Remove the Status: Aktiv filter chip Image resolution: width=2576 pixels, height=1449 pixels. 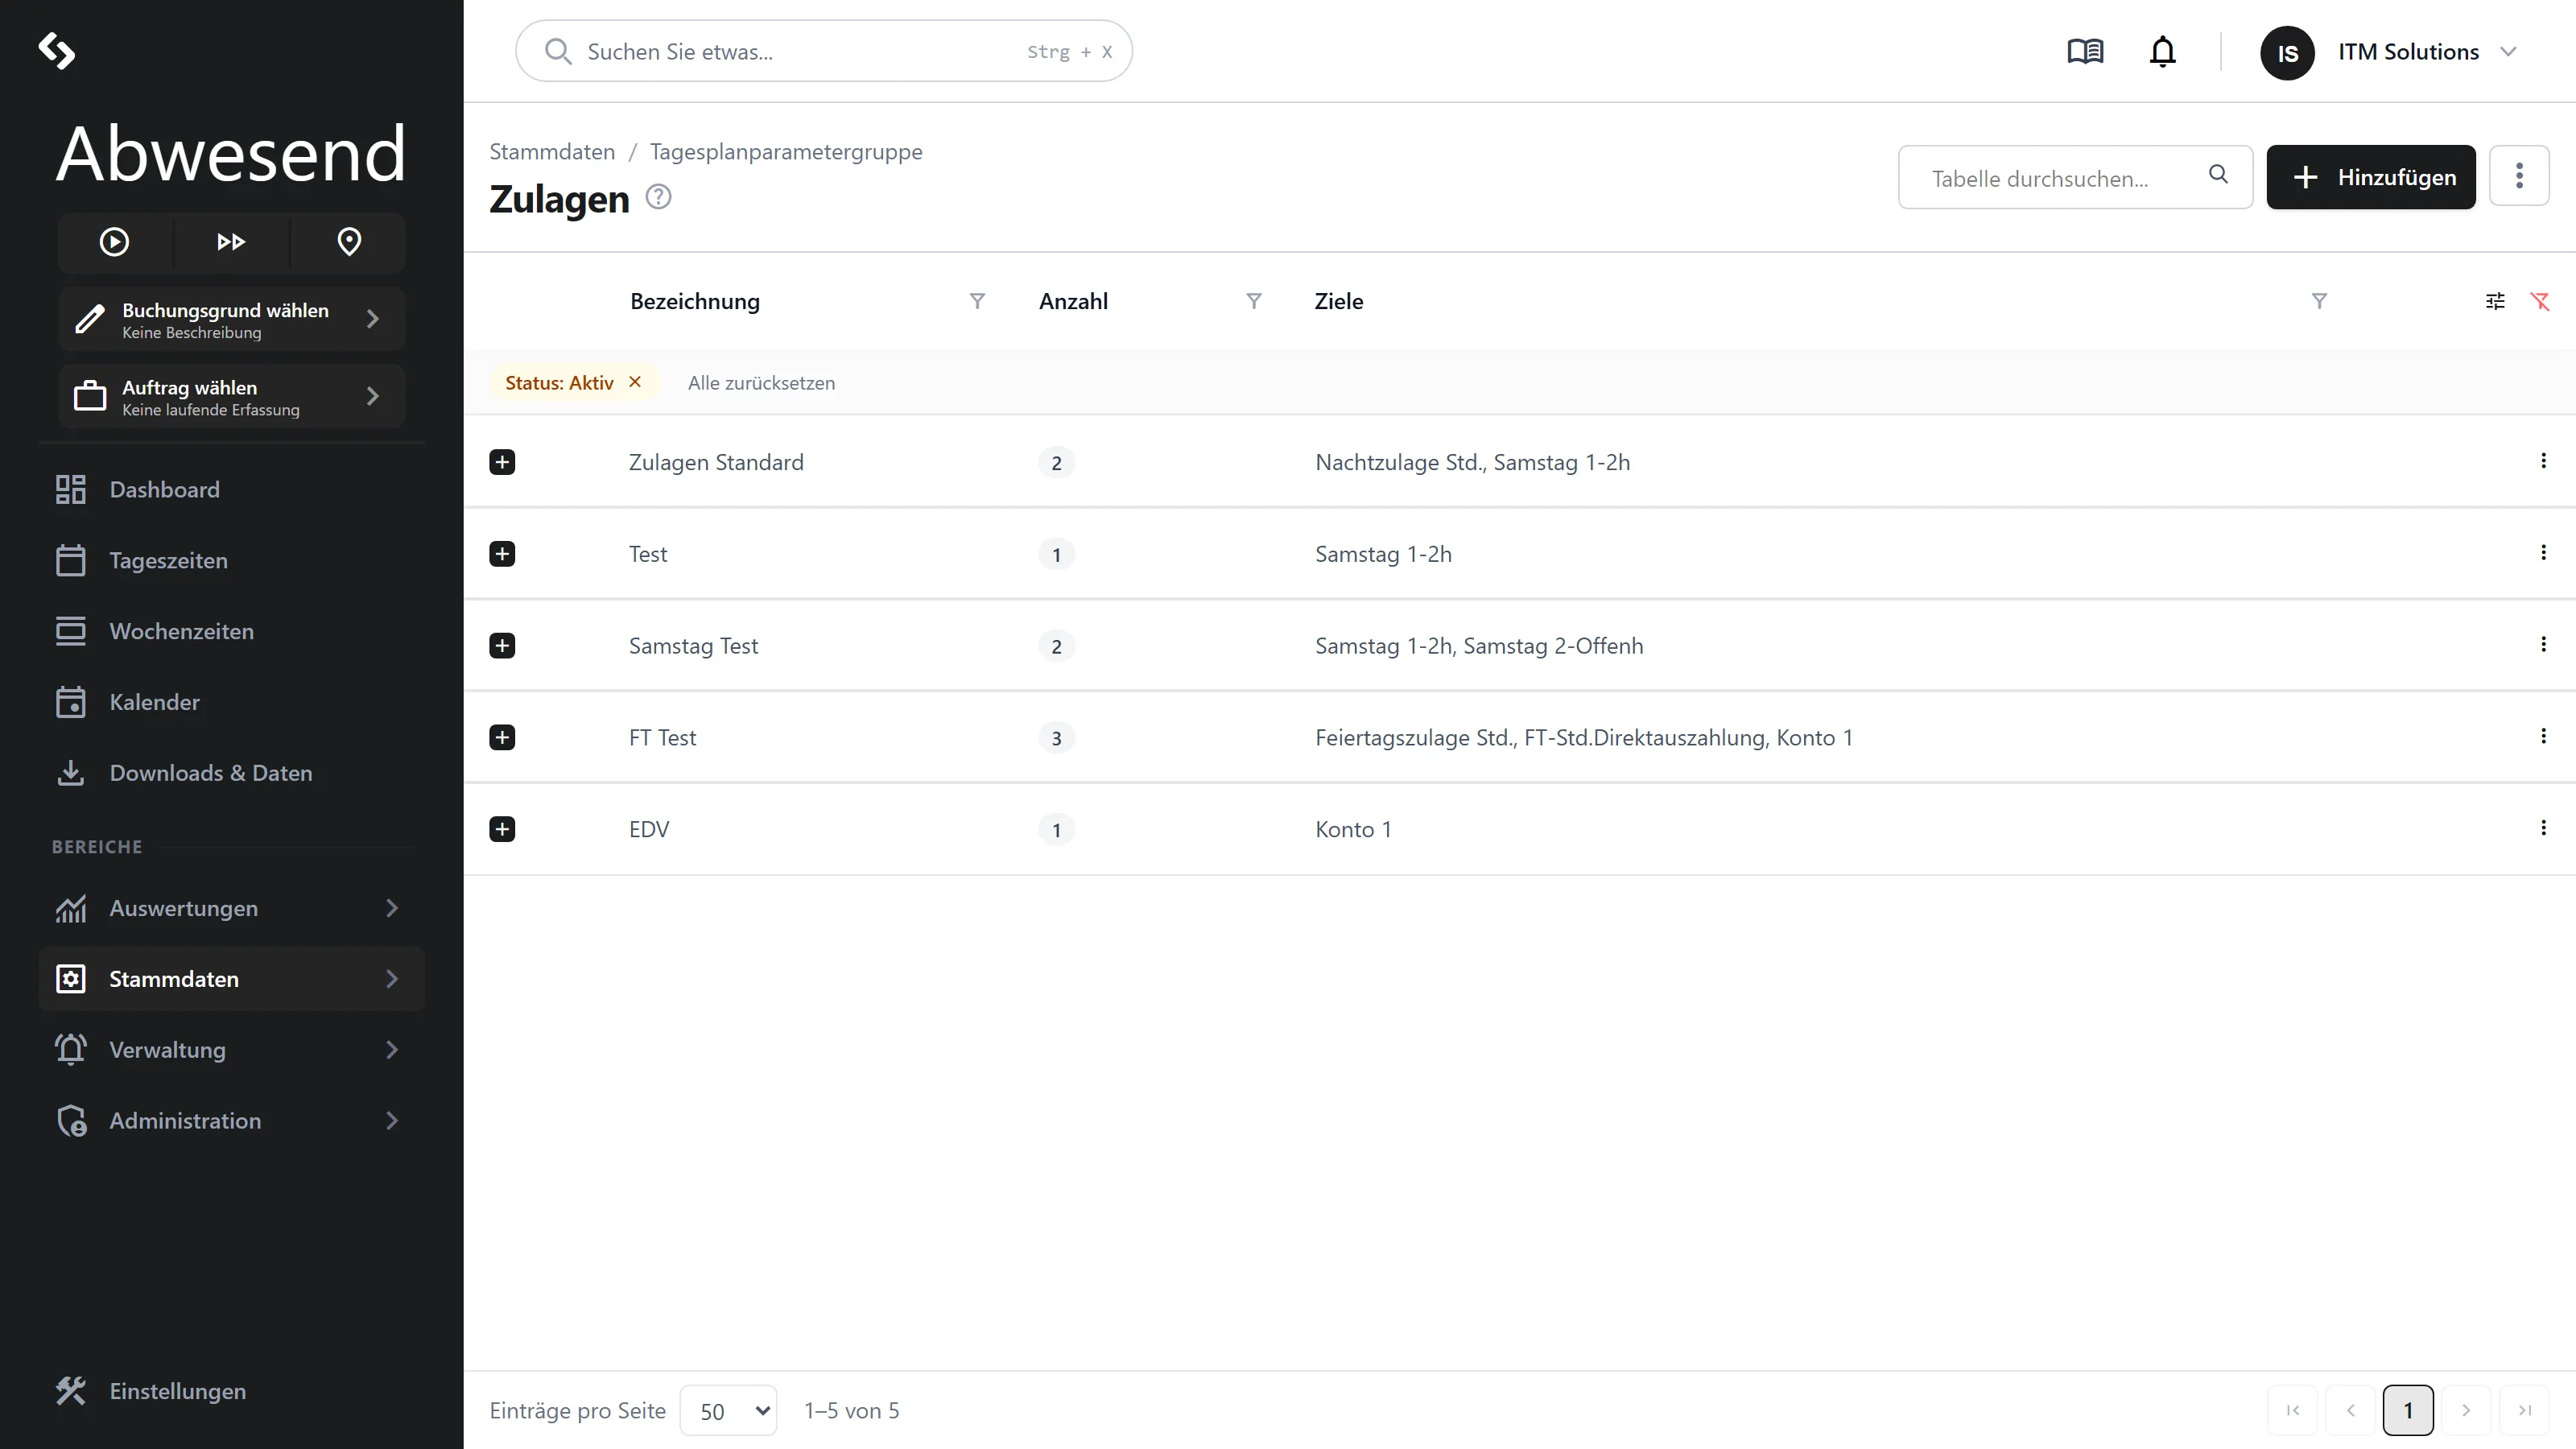click(x=635, y=382)
